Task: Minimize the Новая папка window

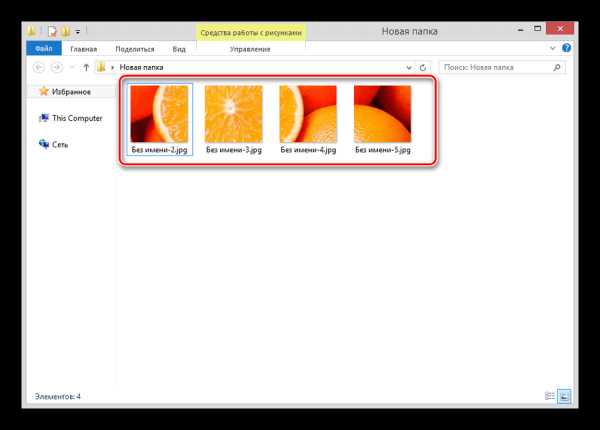Action: [x=520, y=29]
